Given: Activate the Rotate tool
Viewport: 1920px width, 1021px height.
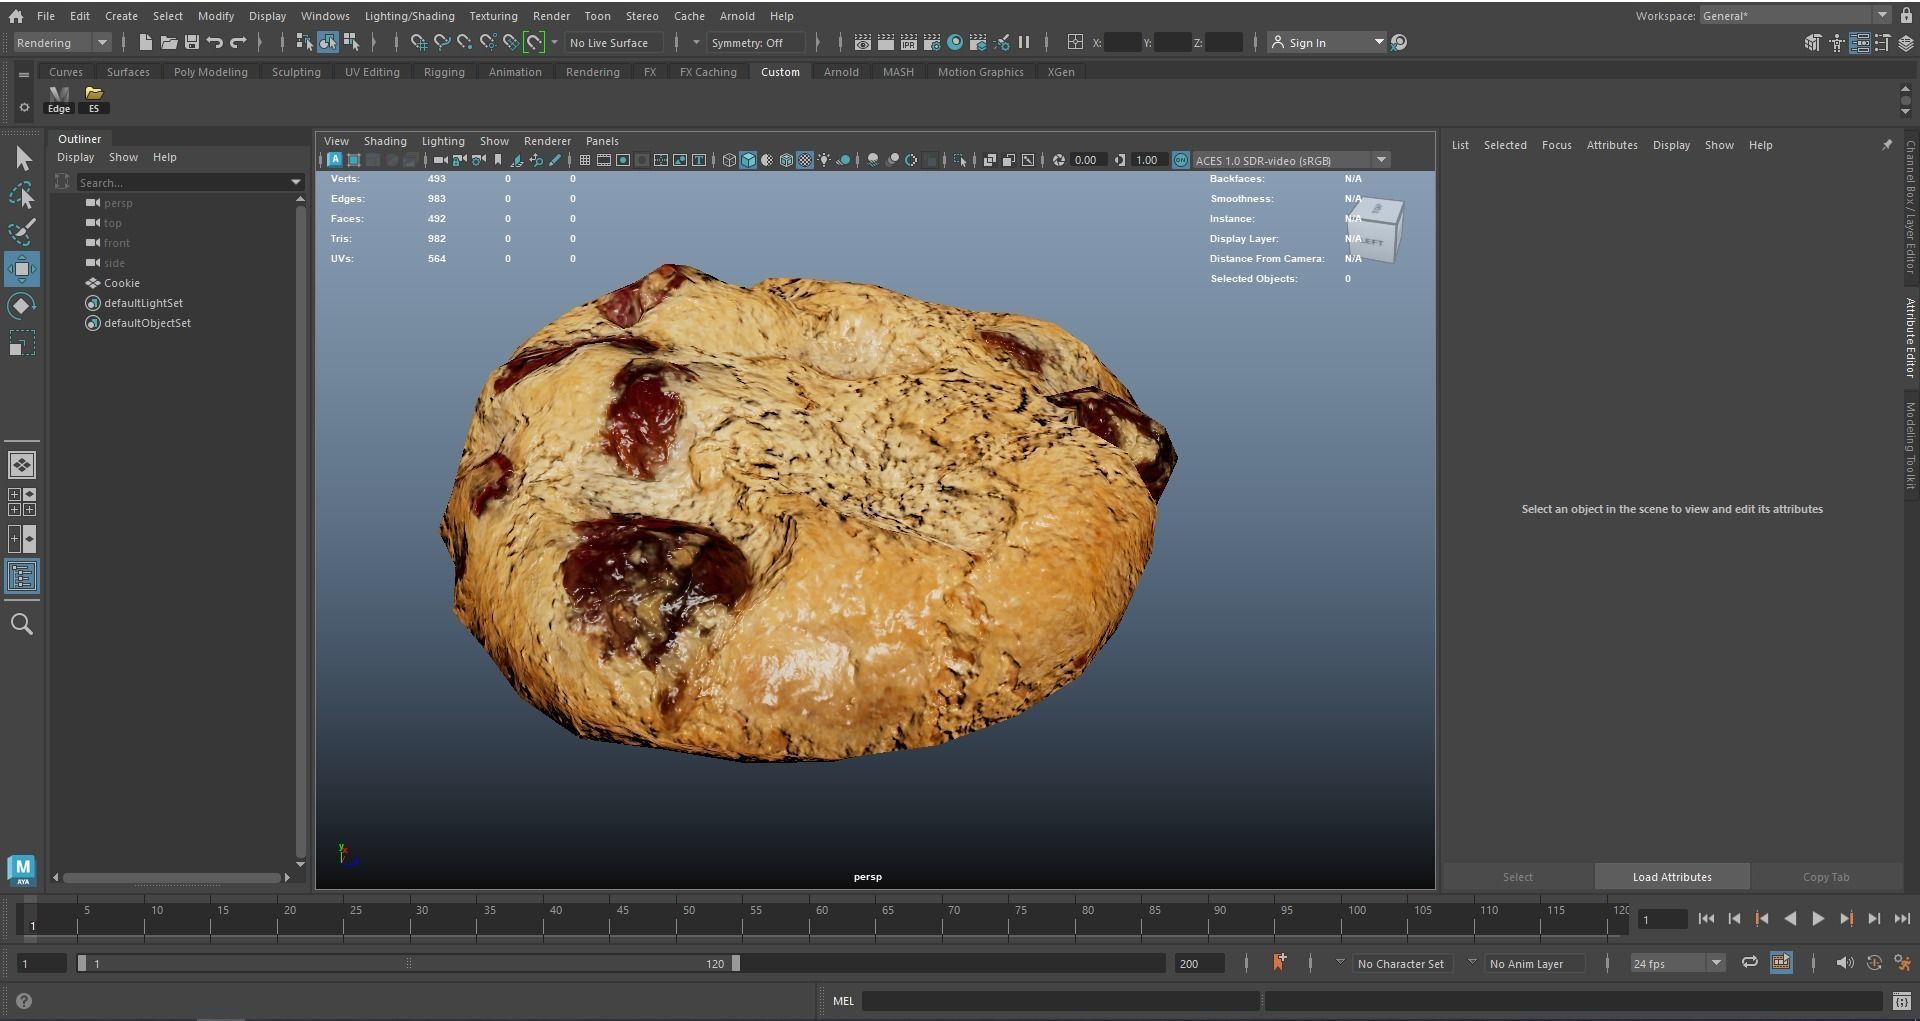Looking at the screenshot, I should click(x=22, y=306).
